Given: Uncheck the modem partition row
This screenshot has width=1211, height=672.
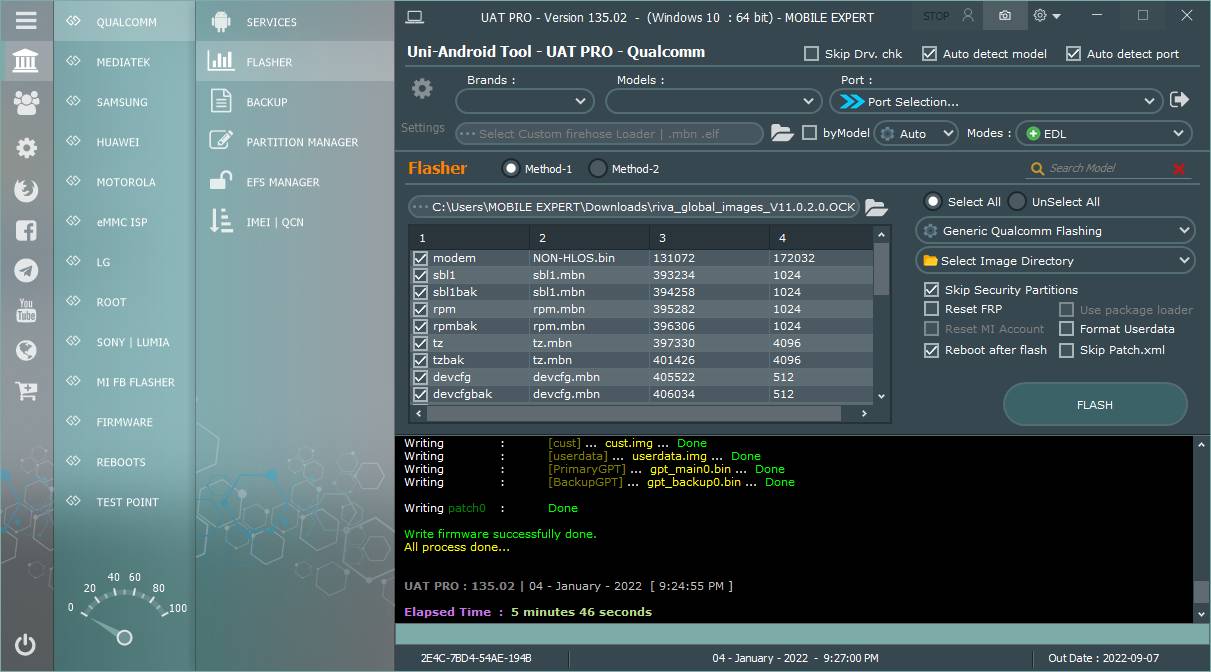Looking at the screenshot, I should (421, 258).
